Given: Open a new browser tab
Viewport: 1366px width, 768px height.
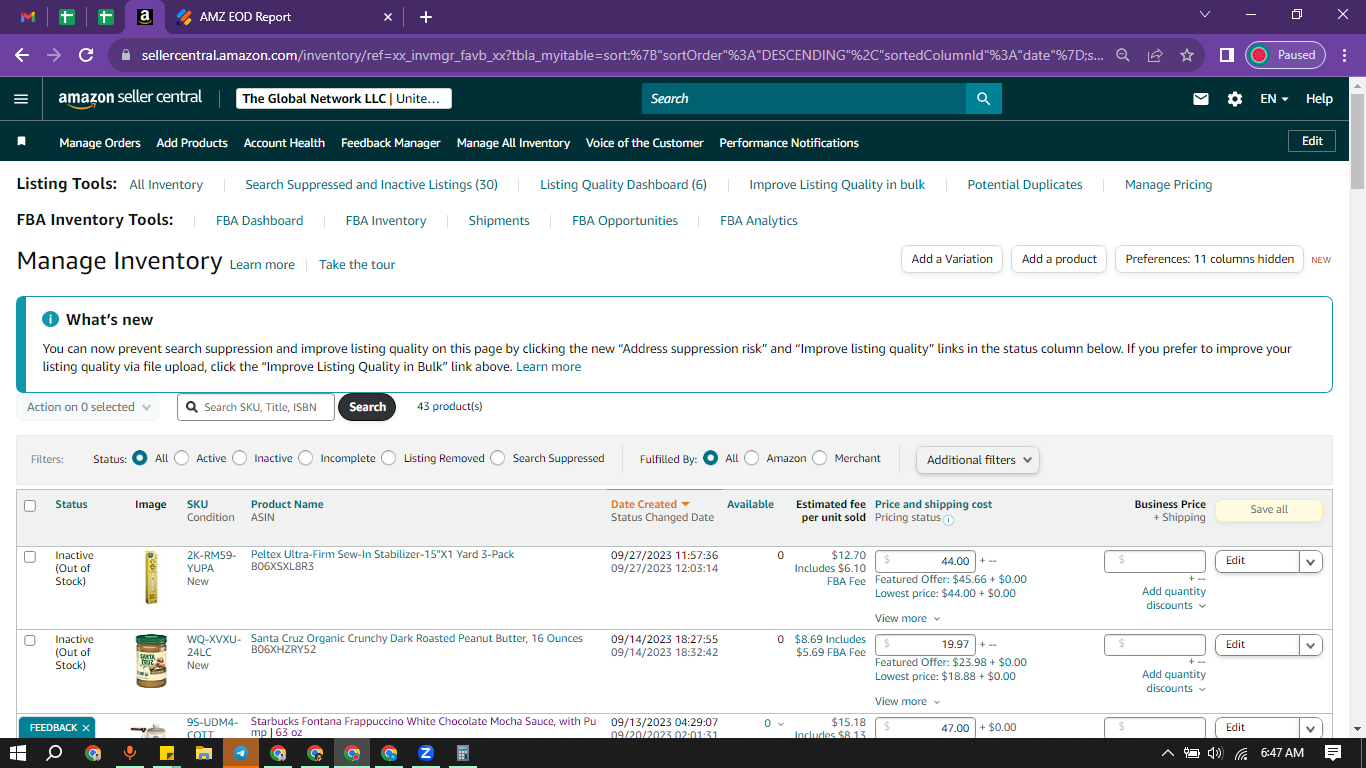Looking at the screenshot, I should 426,17.
